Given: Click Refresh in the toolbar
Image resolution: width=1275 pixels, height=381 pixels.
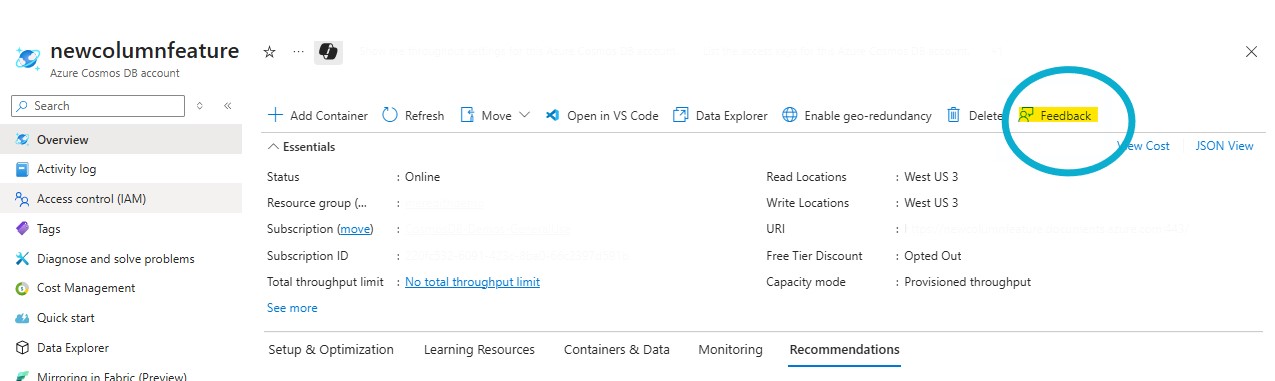Looking at the screenshot, I should pyautogui.click(x=413, y=116).
